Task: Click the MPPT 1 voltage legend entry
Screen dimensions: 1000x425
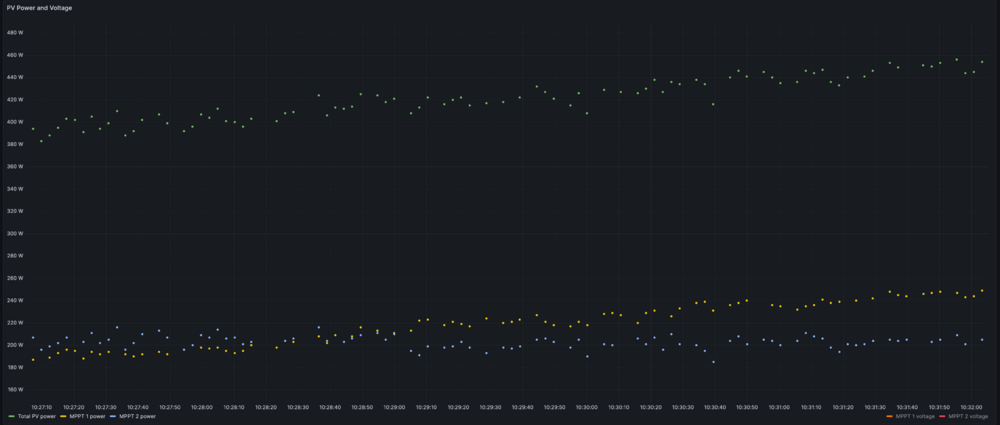Action: [913, 416]
